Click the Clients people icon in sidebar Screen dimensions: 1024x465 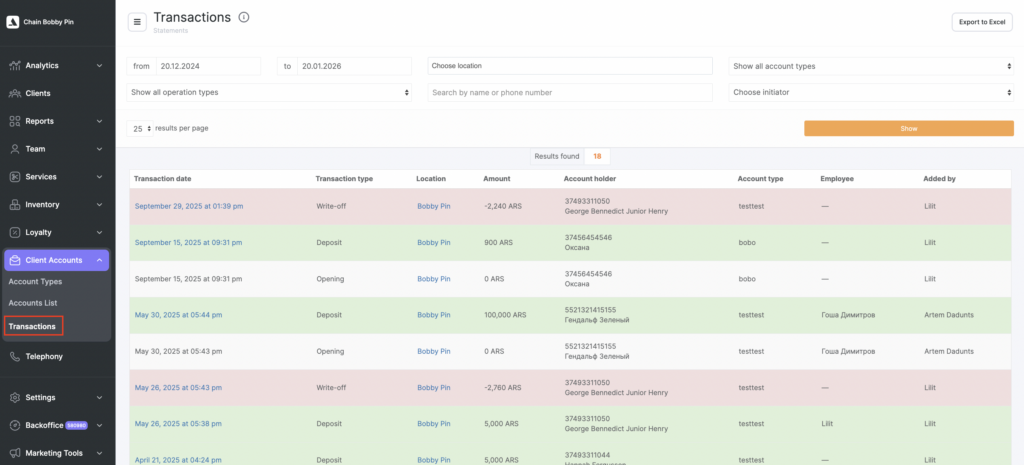(14, 93)
